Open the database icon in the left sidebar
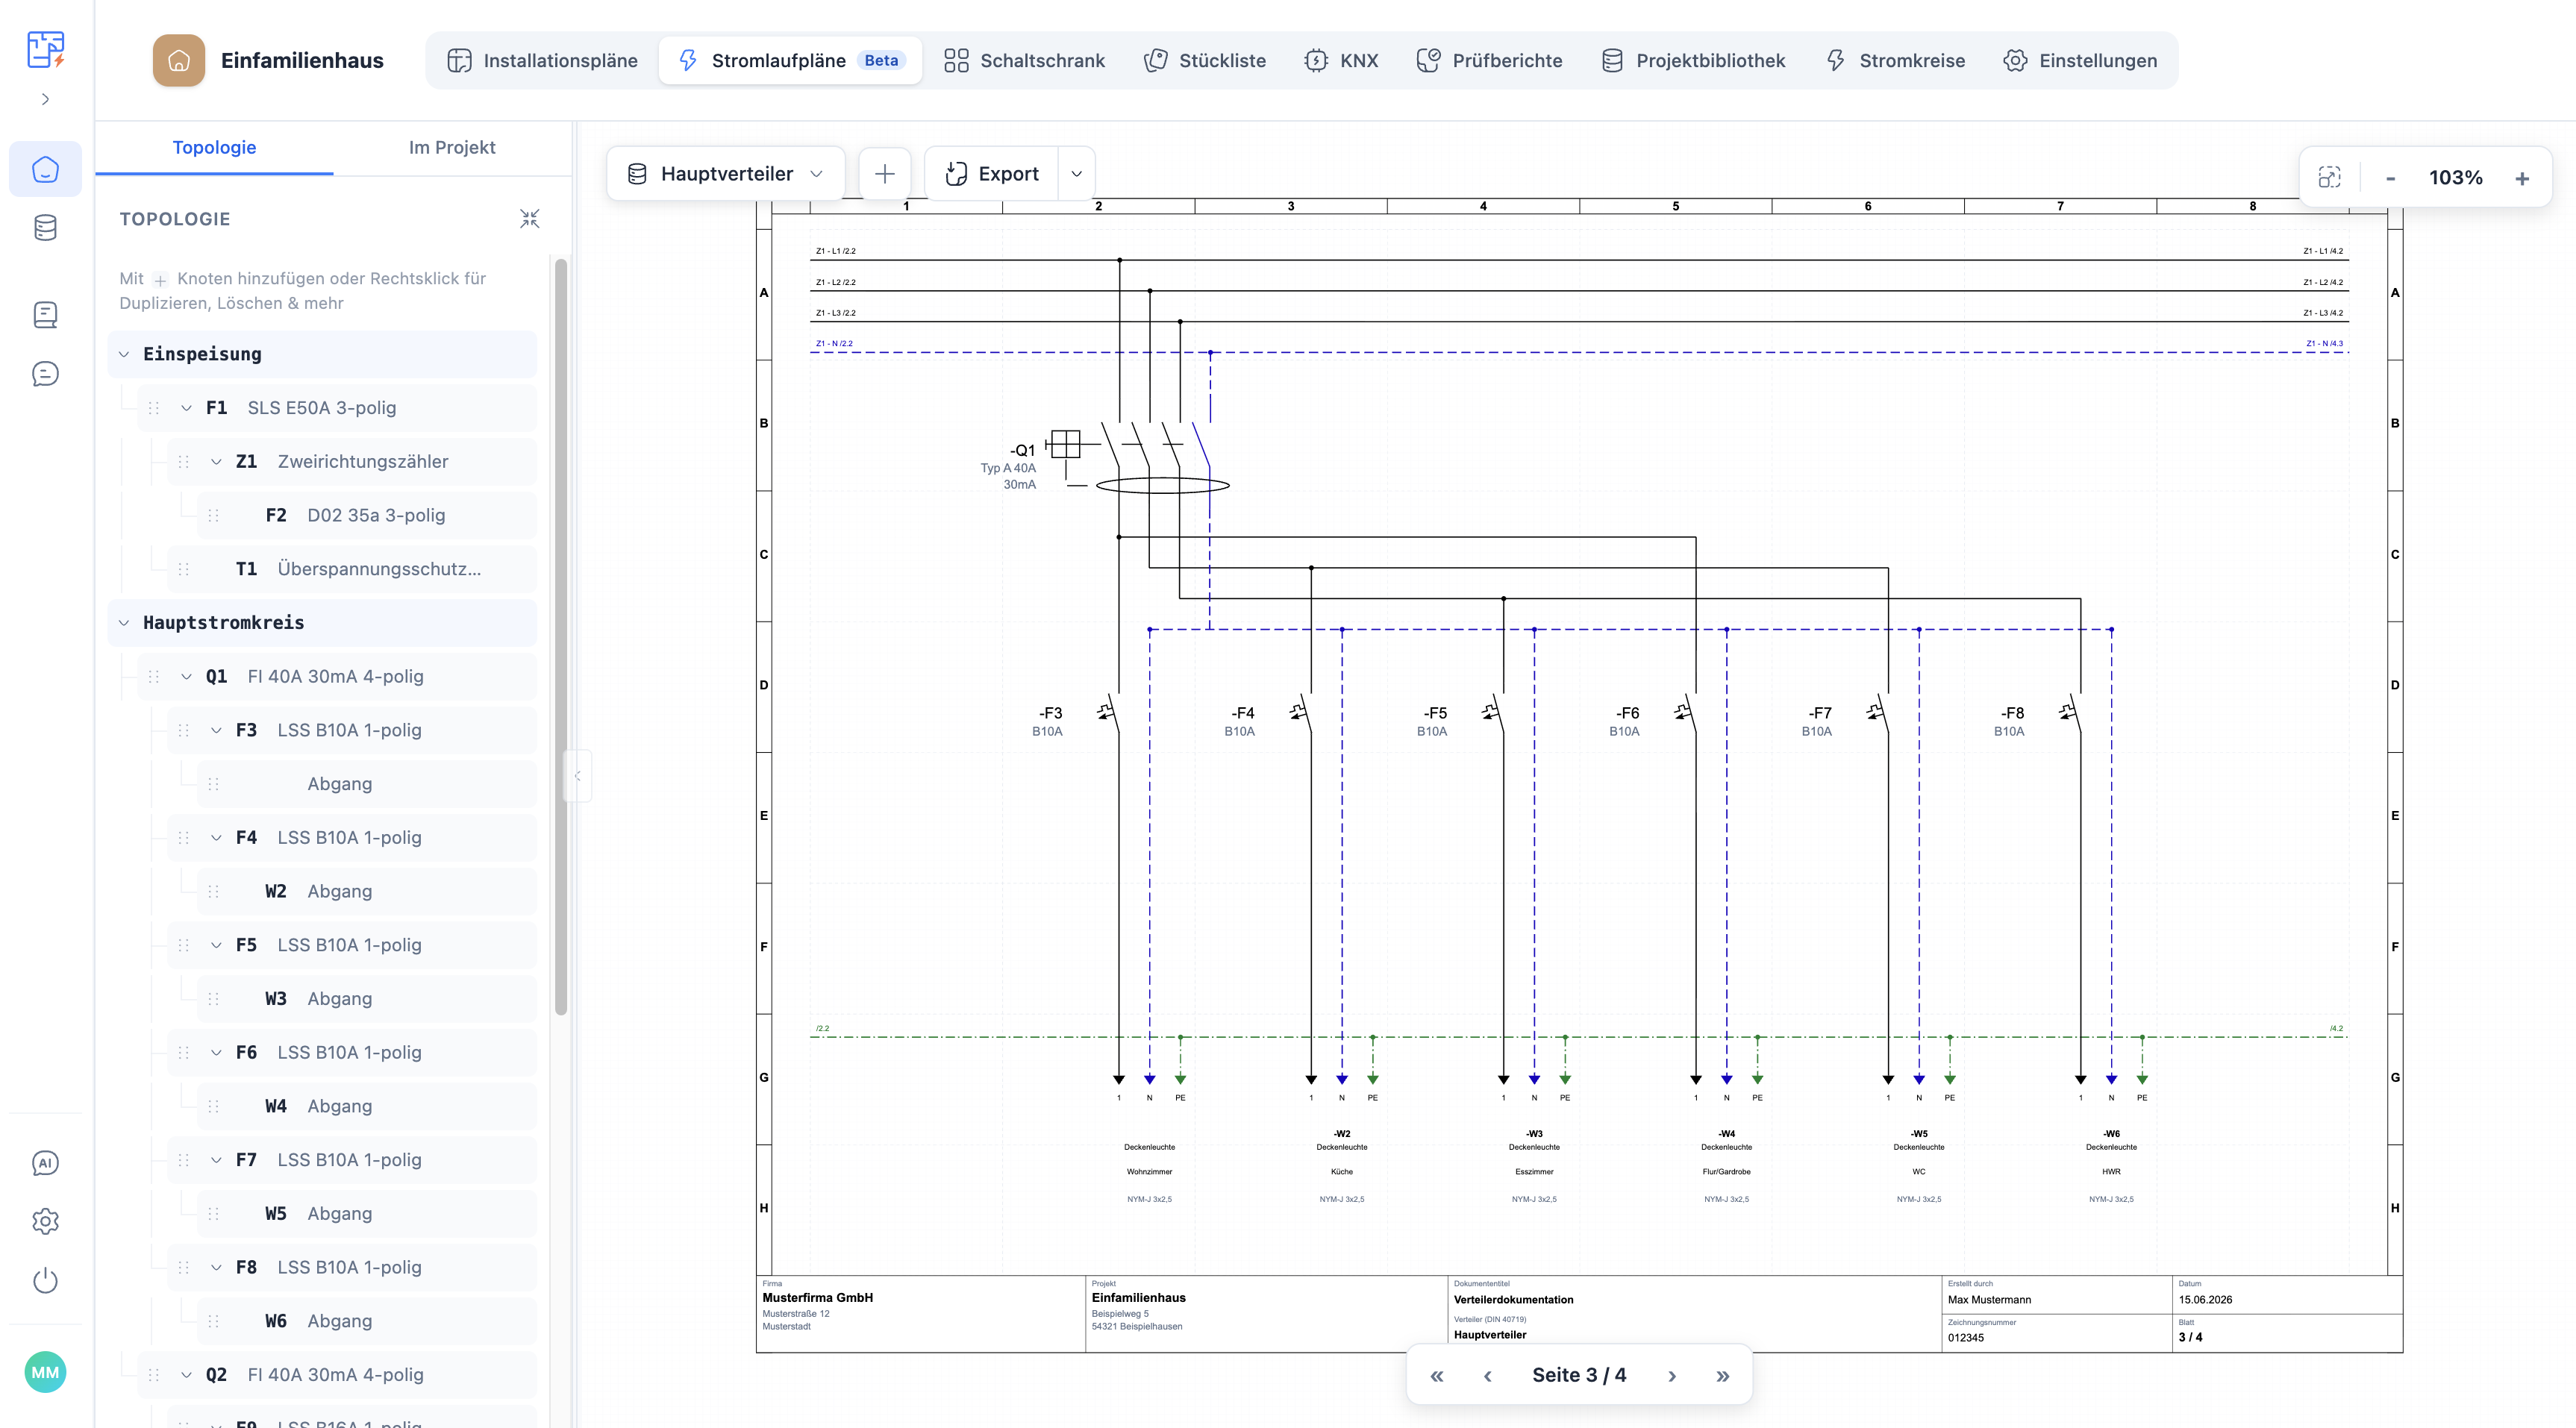 click(45, 228)
